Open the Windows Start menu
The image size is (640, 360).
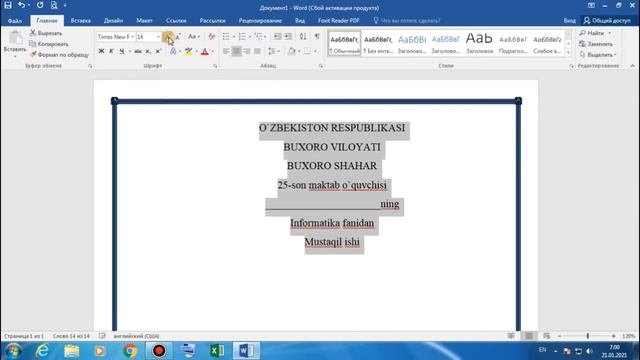tap(13, 351)
